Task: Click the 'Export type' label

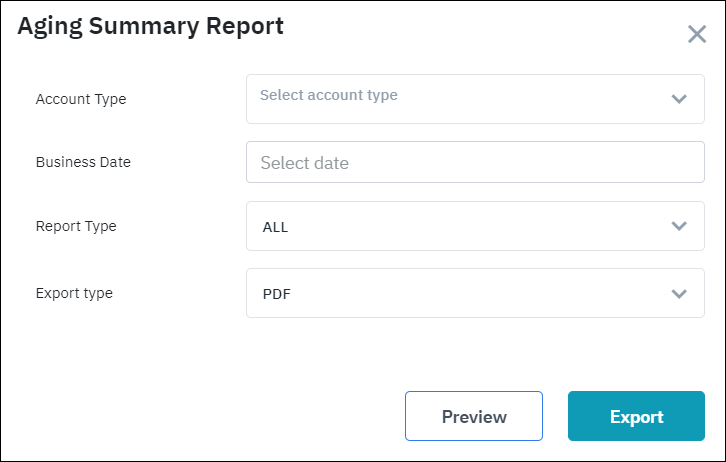Action: point(74,293)
